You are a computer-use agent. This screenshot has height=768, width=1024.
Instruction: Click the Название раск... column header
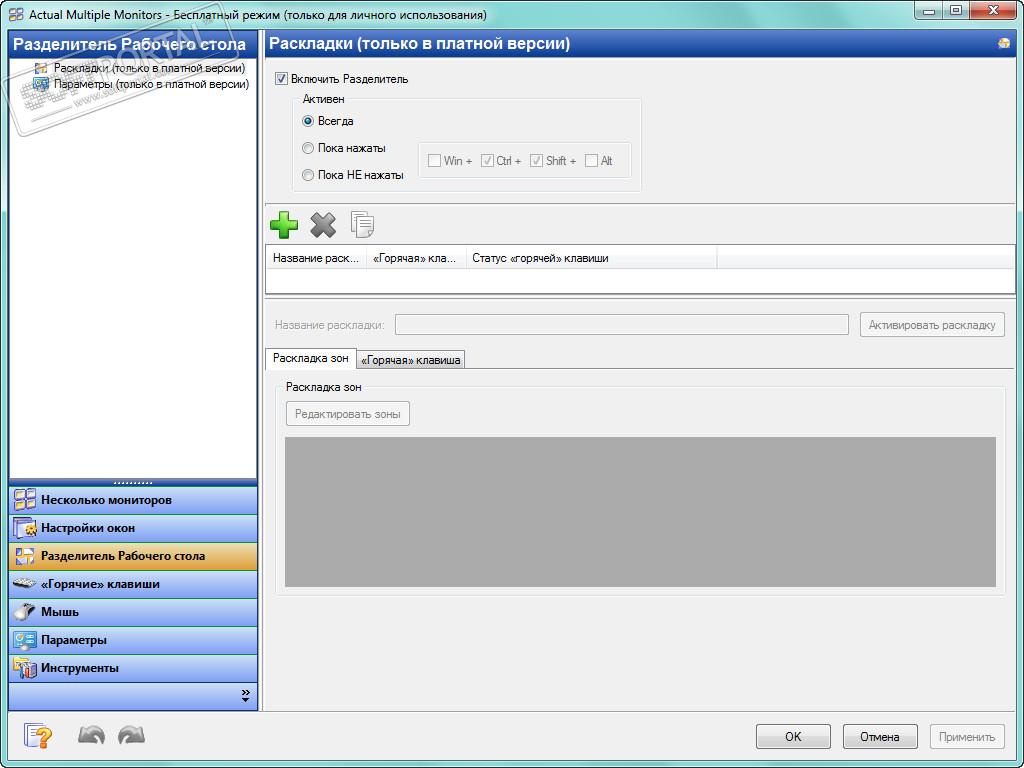tap(316, 258)
